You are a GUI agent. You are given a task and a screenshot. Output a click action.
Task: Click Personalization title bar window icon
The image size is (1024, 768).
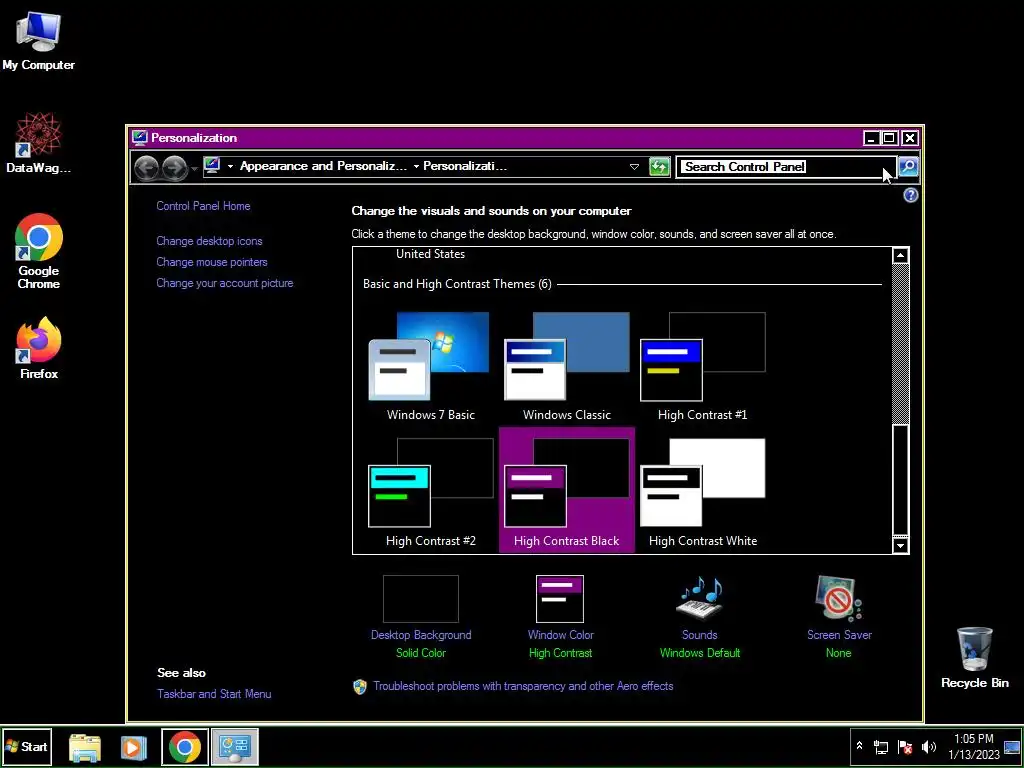click(x=139, y=138)
